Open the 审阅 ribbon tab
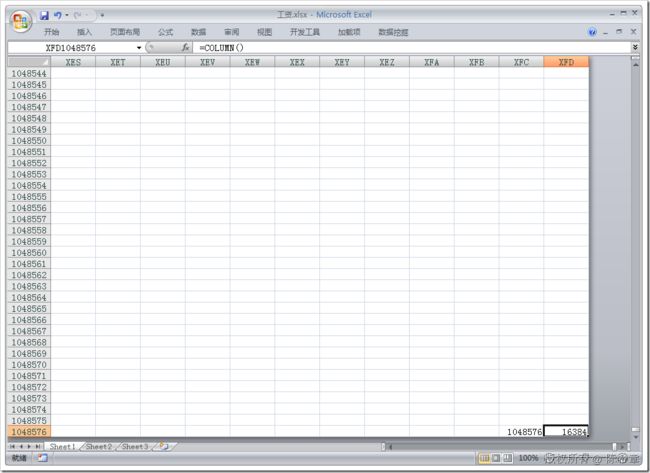650x473 pixels. (232, 32)
